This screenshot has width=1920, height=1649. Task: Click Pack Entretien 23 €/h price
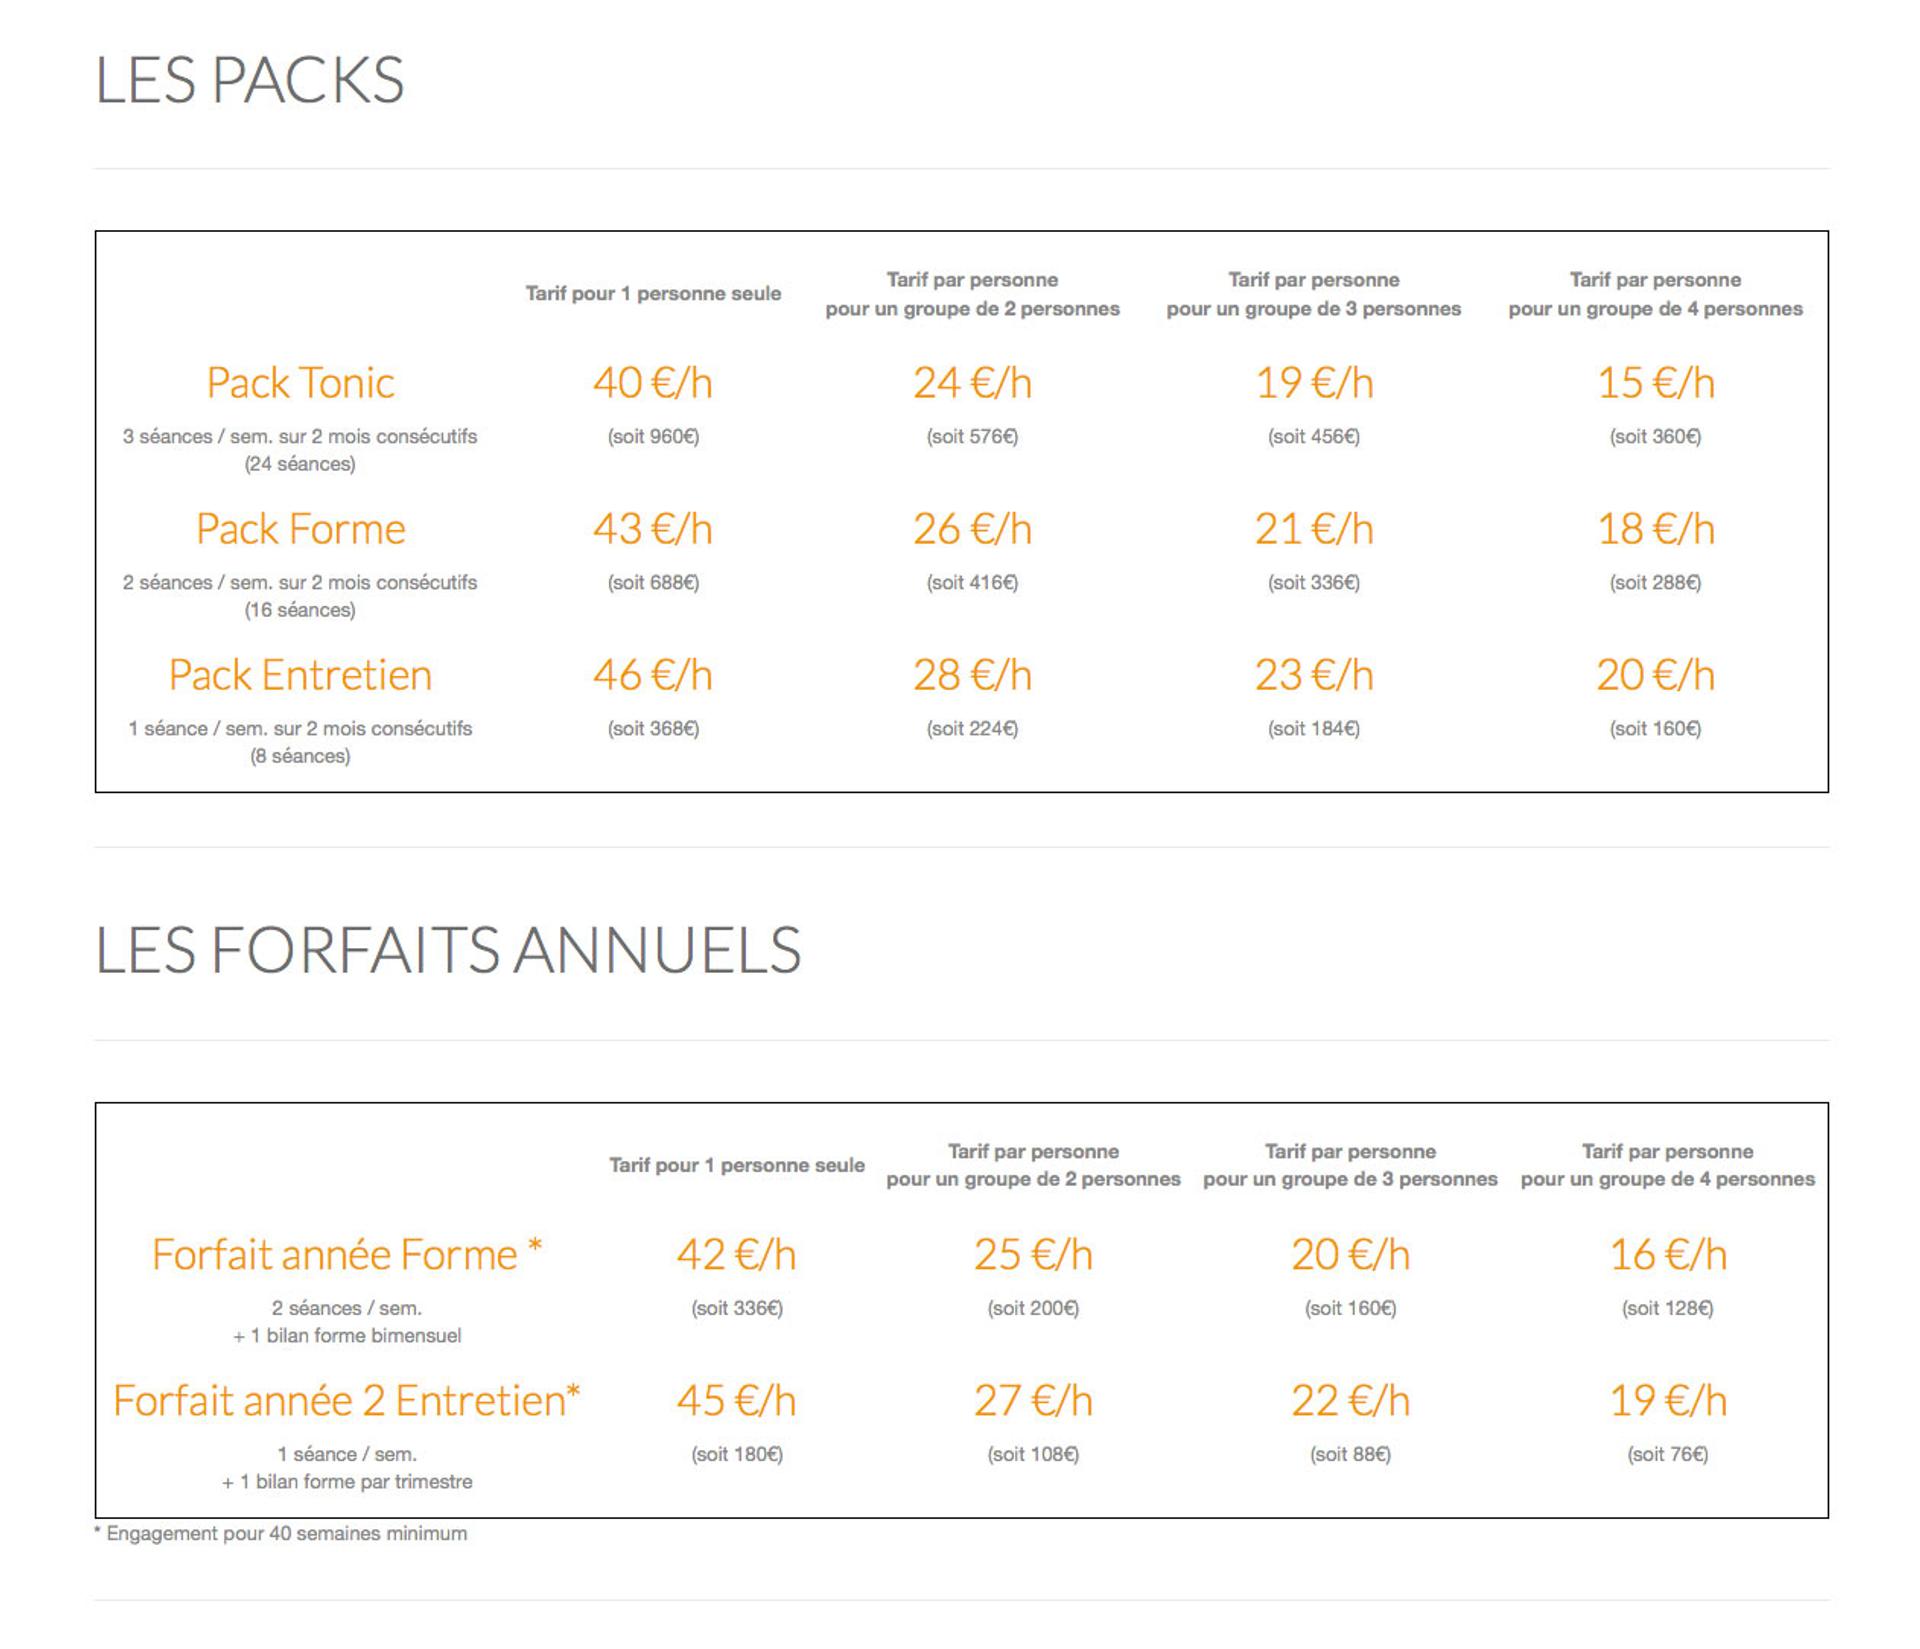[x=1314, y=675]
